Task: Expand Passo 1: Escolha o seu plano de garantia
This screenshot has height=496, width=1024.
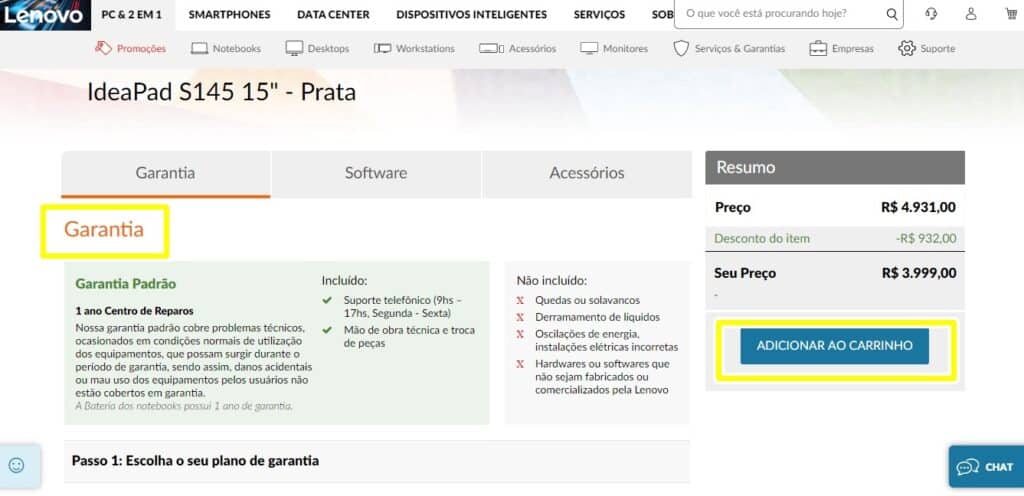Action: pyautogui.click(x=377, y=461)
